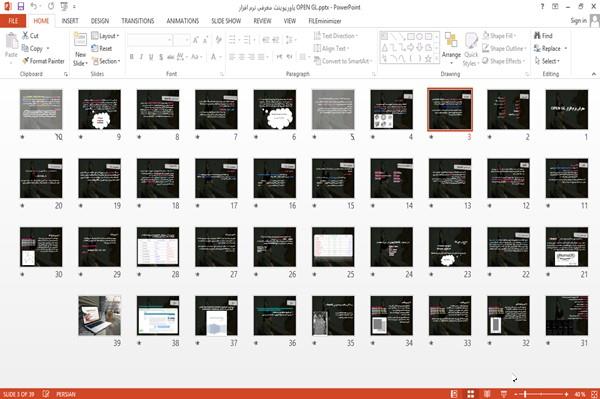Screen dimensions: 600x399
Task: Click the Copy icon
Action: 25,48
